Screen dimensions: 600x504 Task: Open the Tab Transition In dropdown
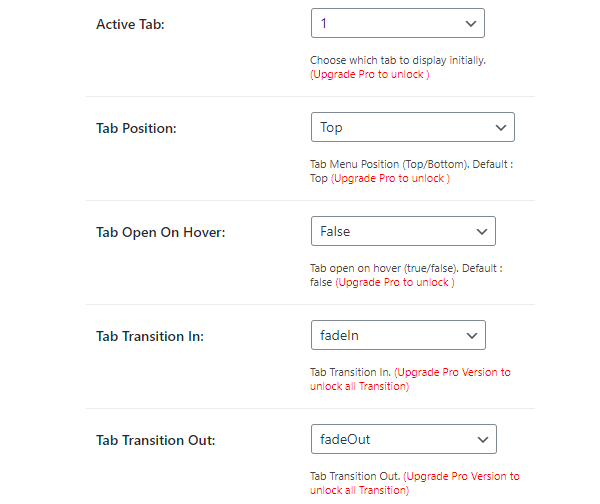click(397, 335)
